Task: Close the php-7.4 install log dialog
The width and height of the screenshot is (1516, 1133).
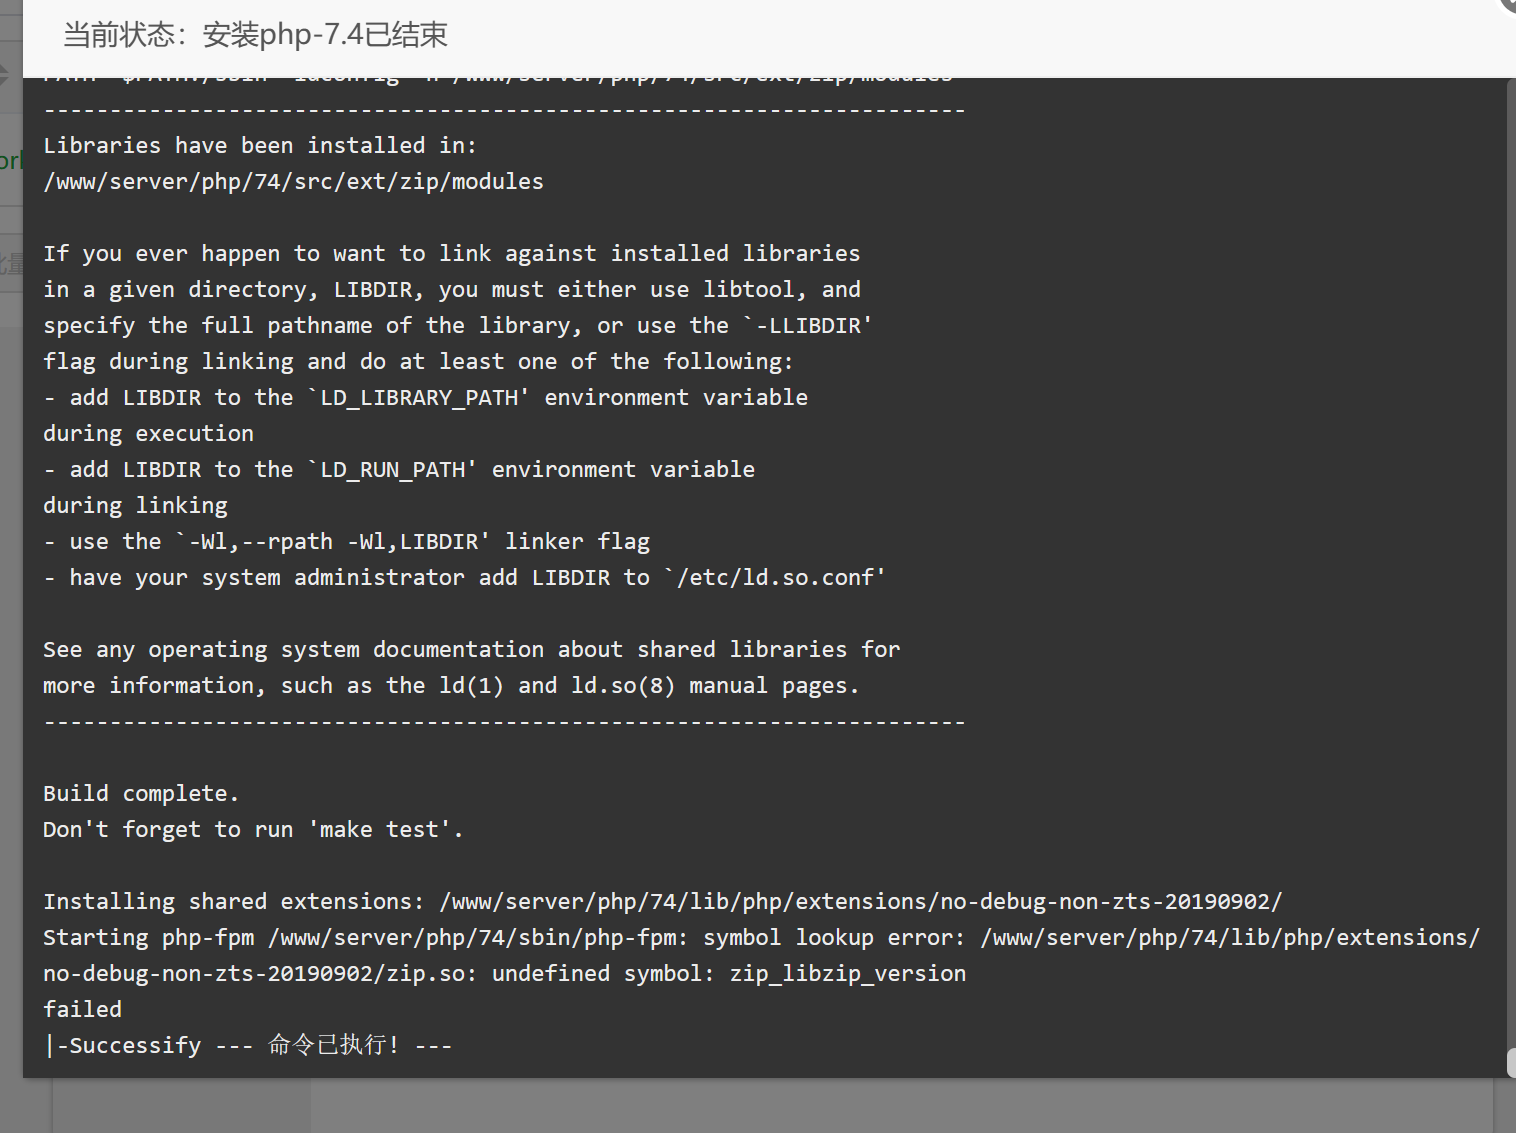Action: (1509, 4)
